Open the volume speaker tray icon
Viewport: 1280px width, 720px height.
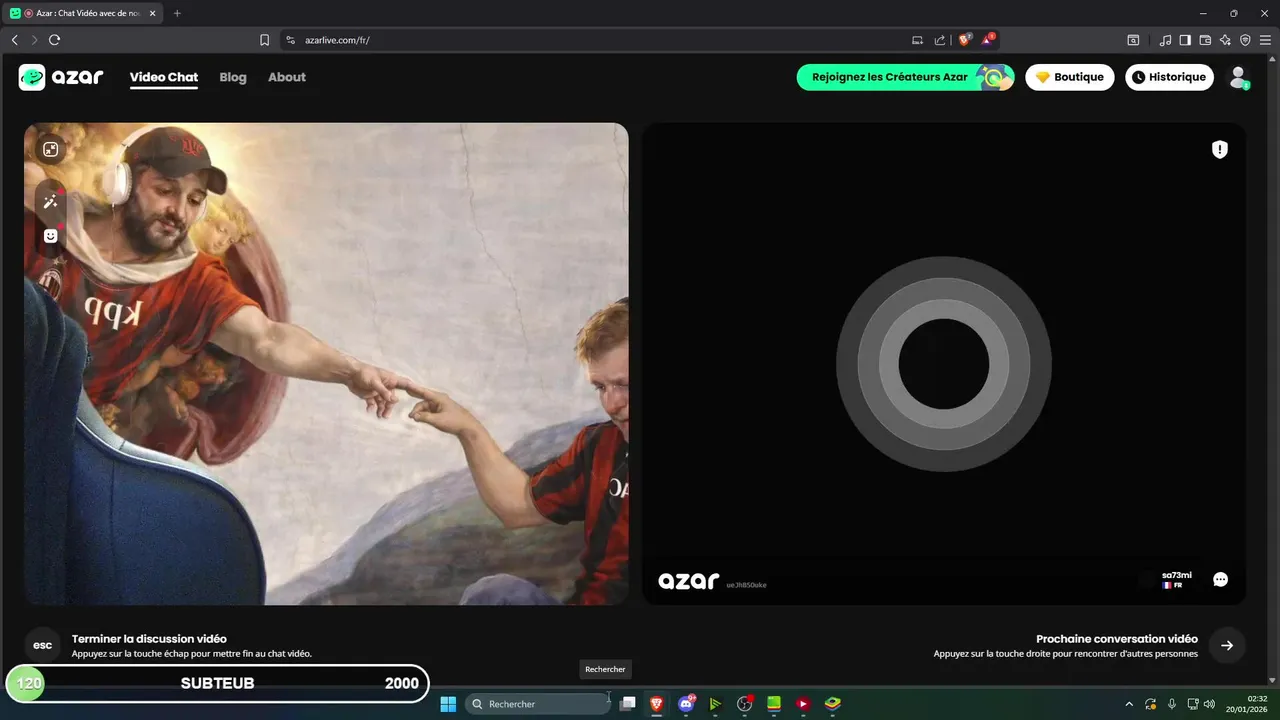pyautogui.click(x=1210, y=704)
